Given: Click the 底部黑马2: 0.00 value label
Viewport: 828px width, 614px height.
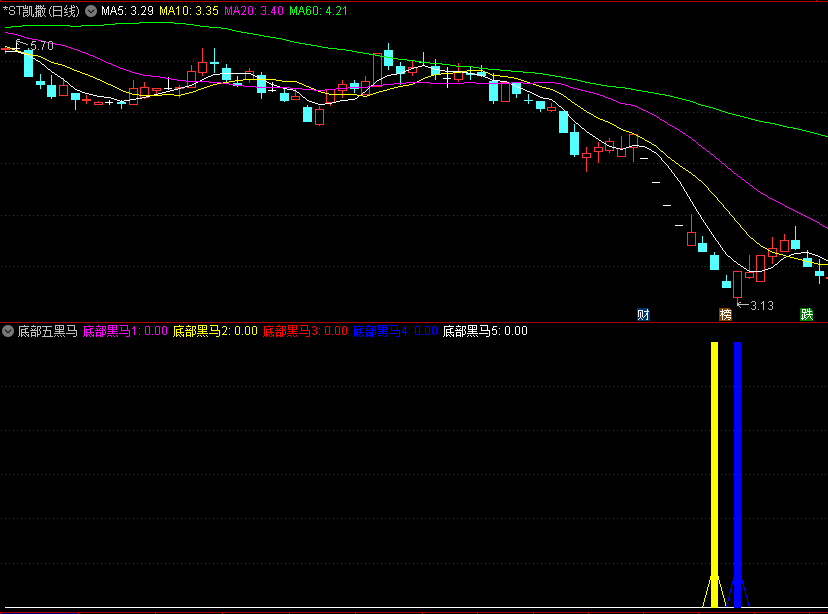Looking at the screenshot, I should [x=215, y=331].
